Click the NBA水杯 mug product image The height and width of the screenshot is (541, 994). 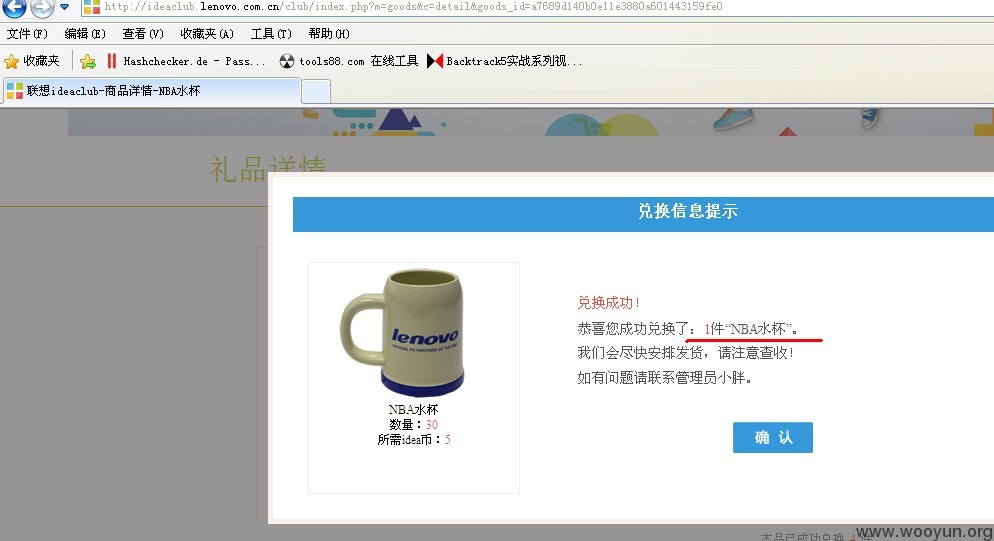[x=403, y=333]
